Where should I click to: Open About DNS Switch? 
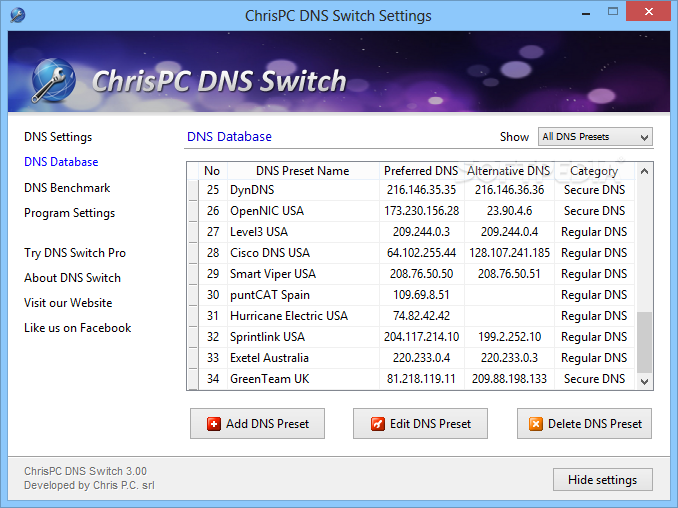[72, 278]
